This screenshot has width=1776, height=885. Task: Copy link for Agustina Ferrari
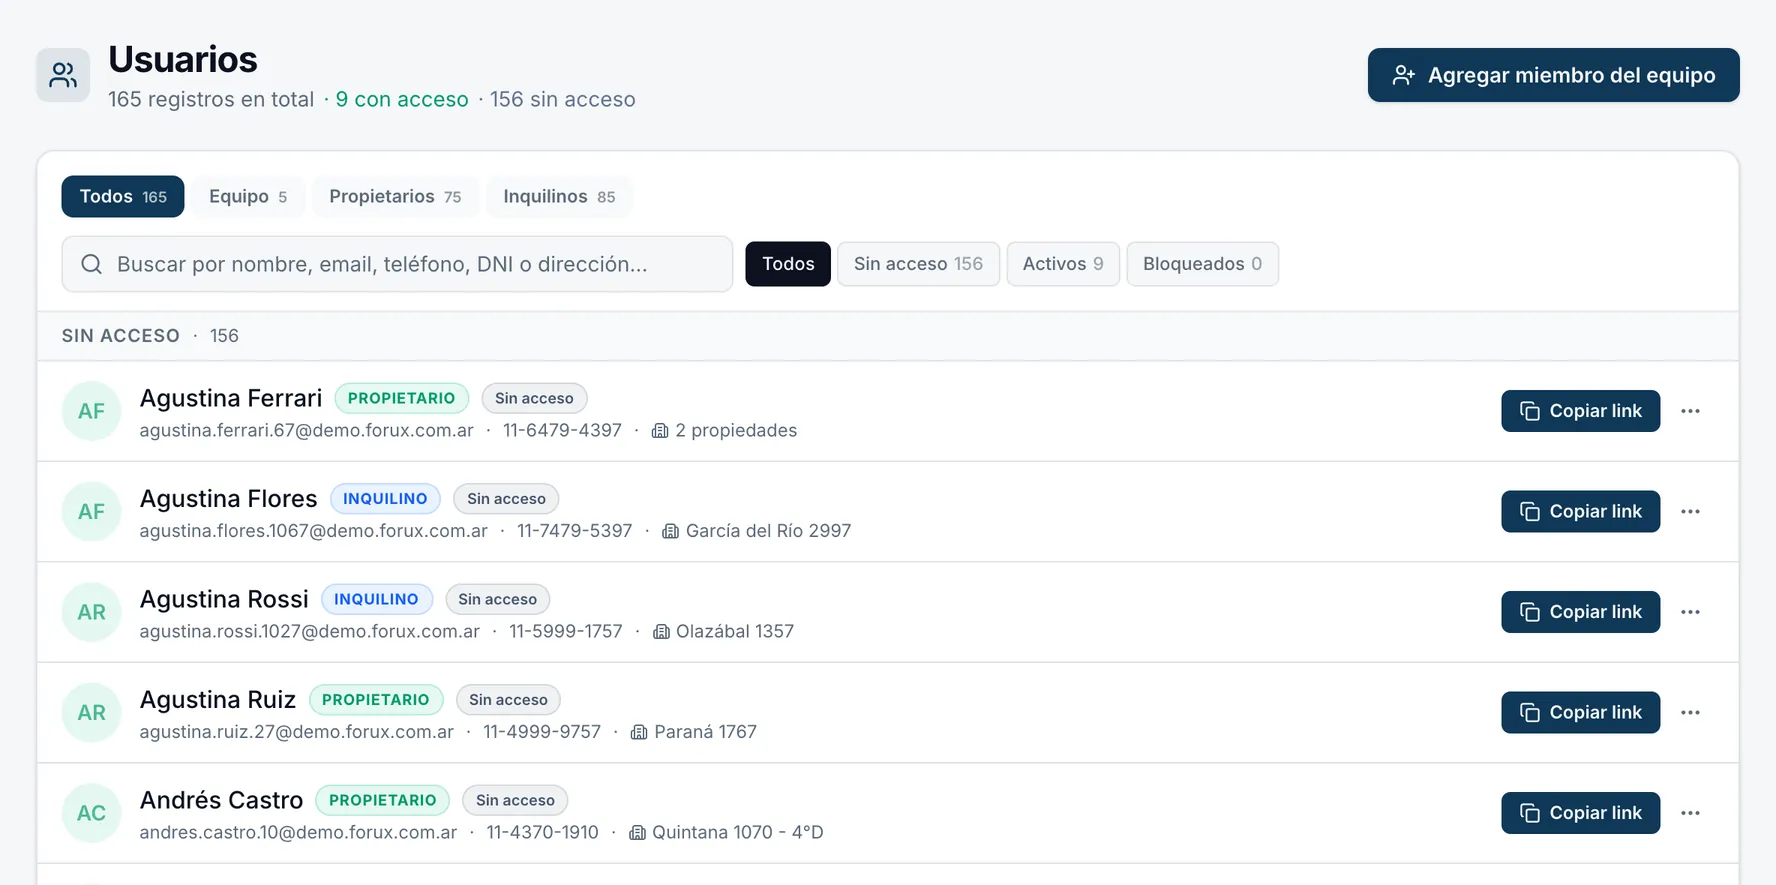(x=1580, y=411)
